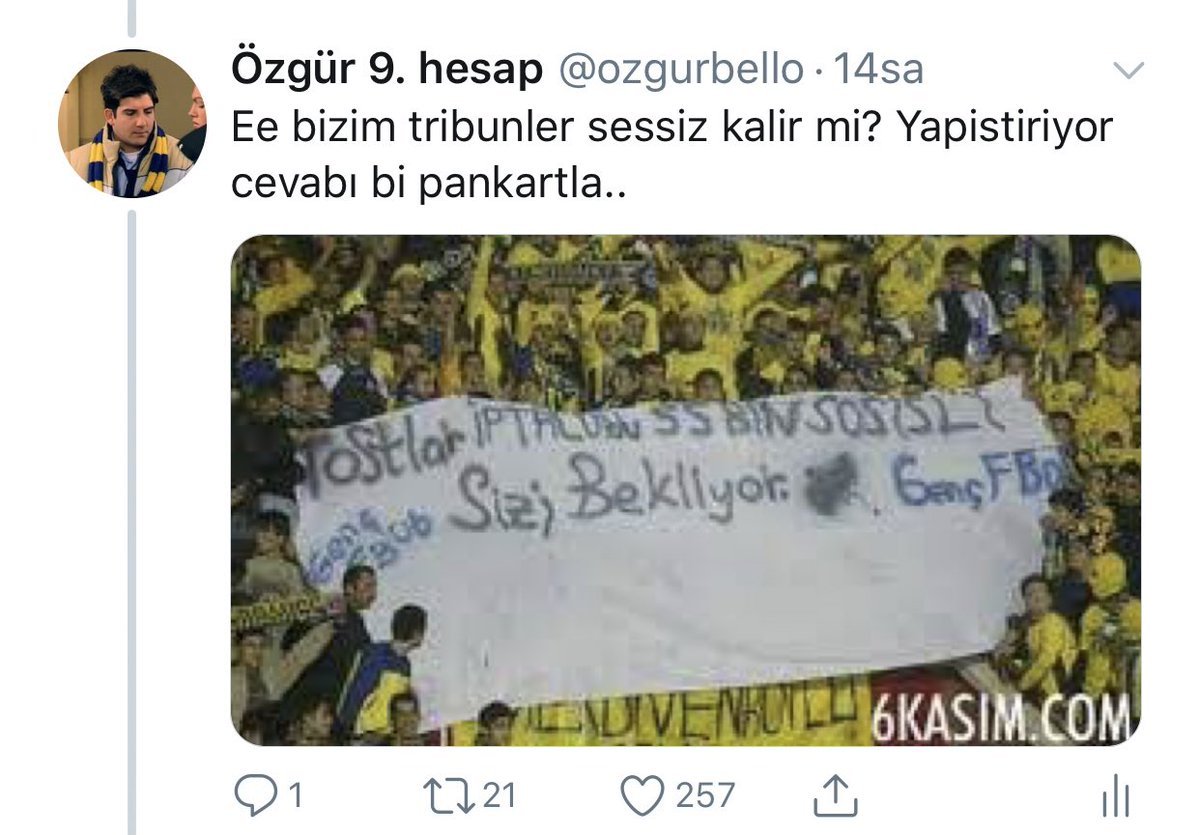Screen dimensions: 1199x835
Task: Open tweet permalink via 14sa timestamp
Action: [878, 69]
